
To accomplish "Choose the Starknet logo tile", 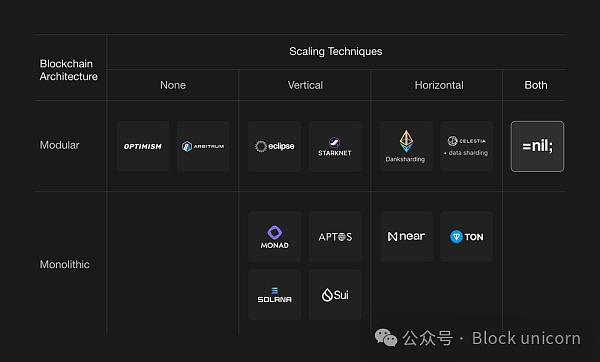I will [x=335, y=146].
